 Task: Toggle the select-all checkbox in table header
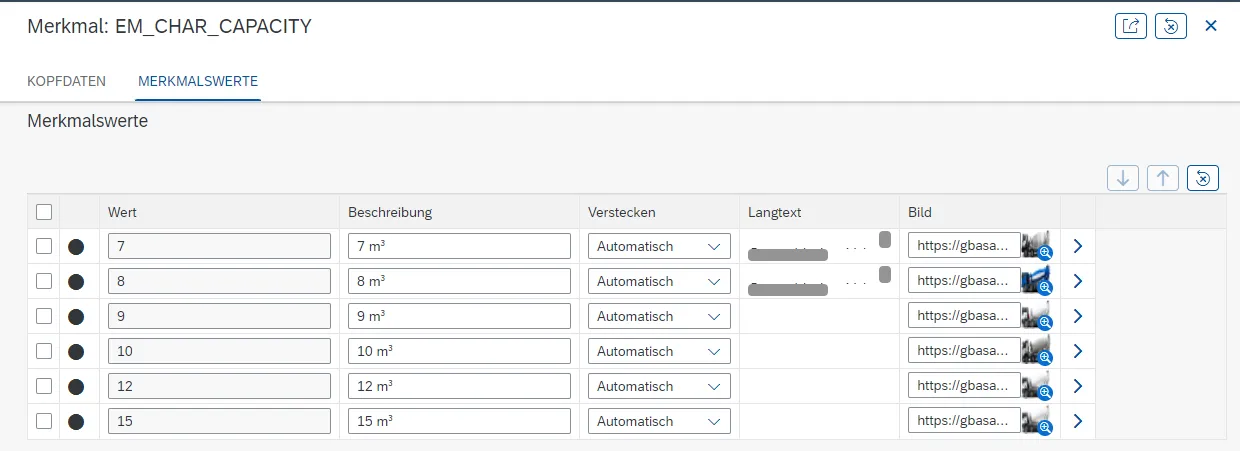pyautogui.click(x=44, y=212)
